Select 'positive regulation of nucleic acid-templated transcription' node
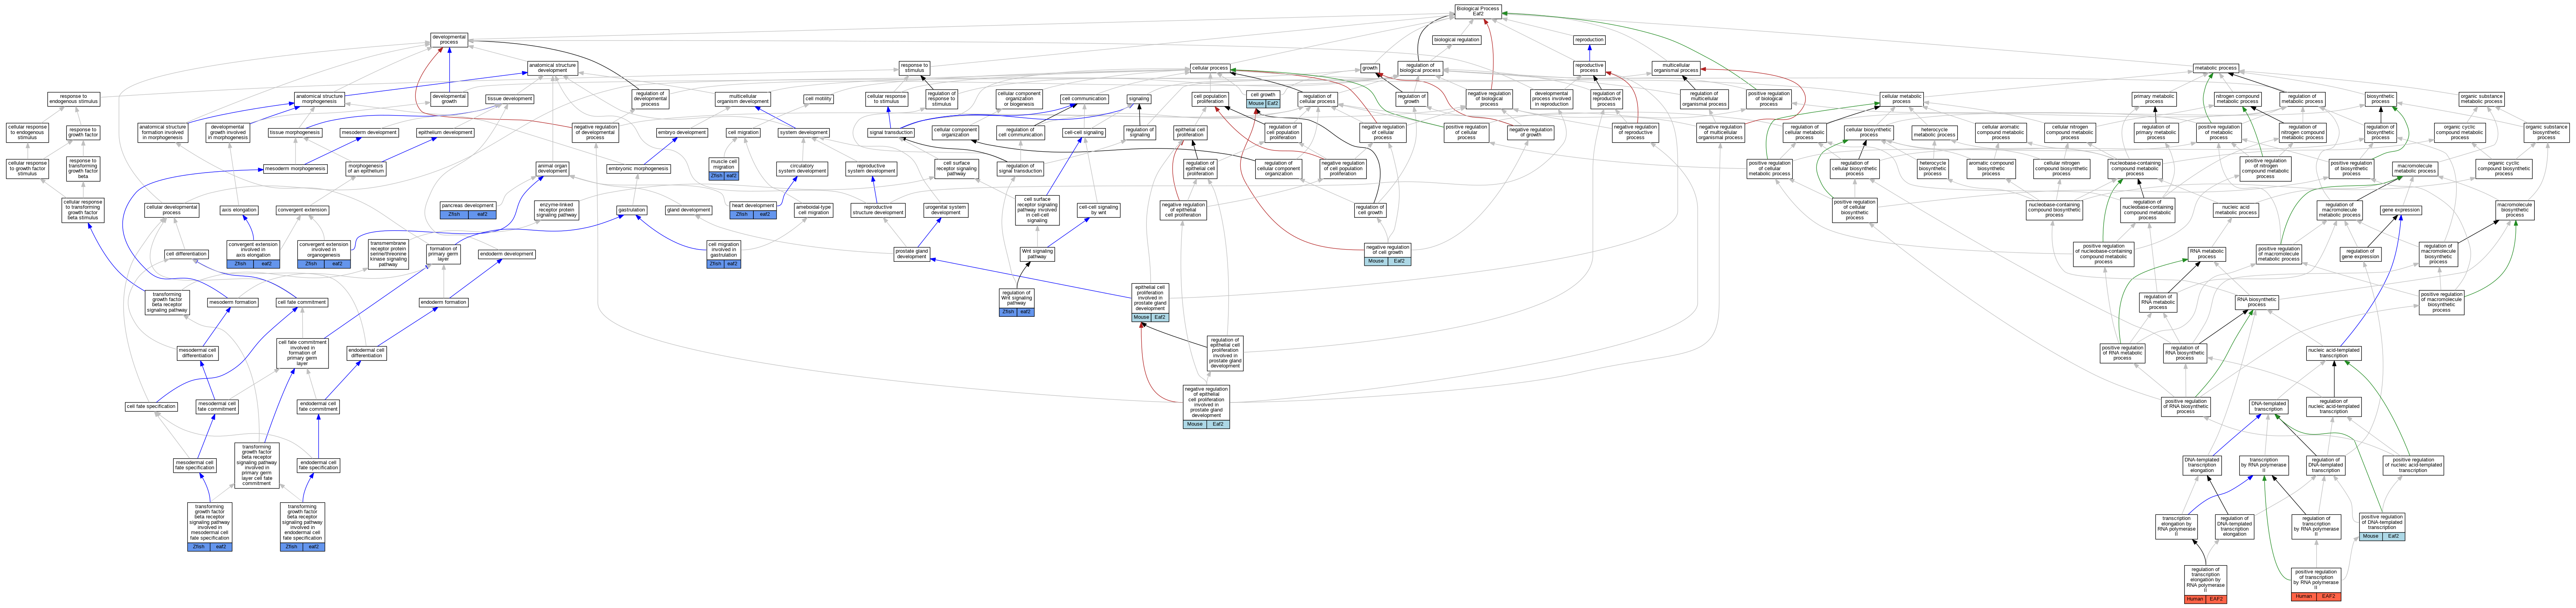 [x=2412, y=465]
